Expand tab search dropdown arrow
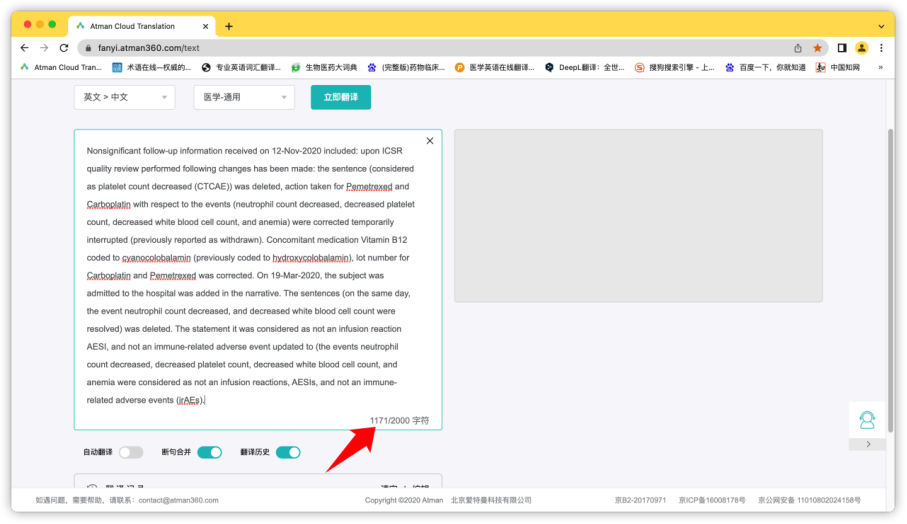Image resolution: width=907 pixels, height=524 pixels. (881, 27)
